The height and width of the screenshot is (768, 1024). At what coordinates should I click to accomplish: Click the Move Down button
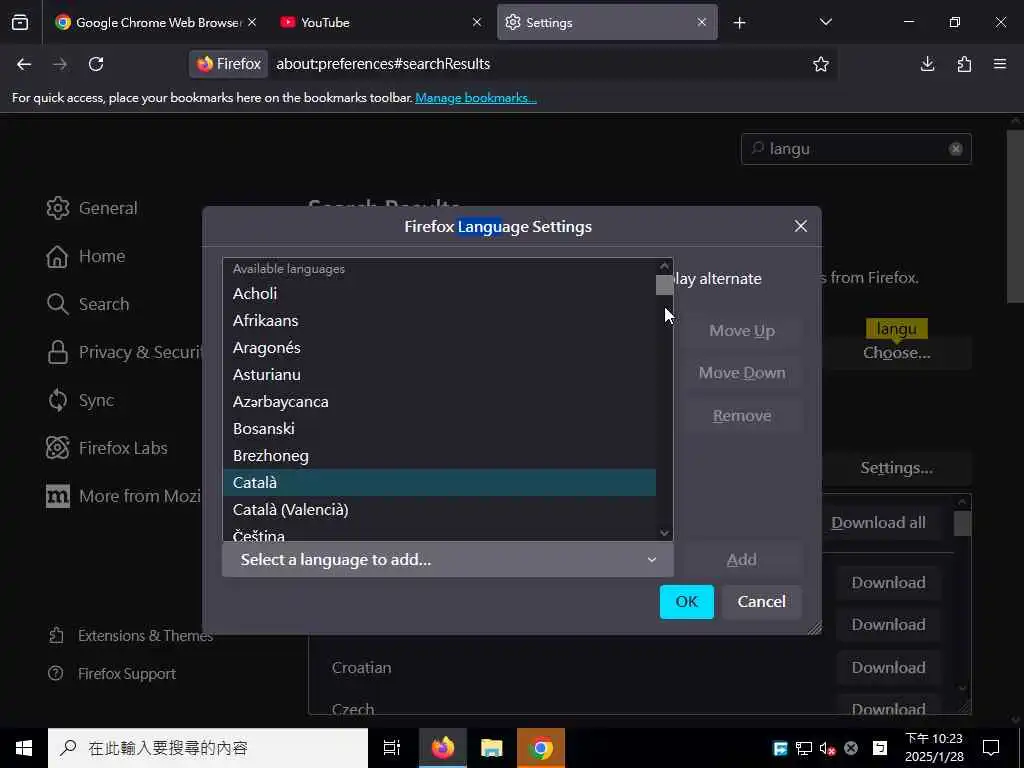[742, 373]
